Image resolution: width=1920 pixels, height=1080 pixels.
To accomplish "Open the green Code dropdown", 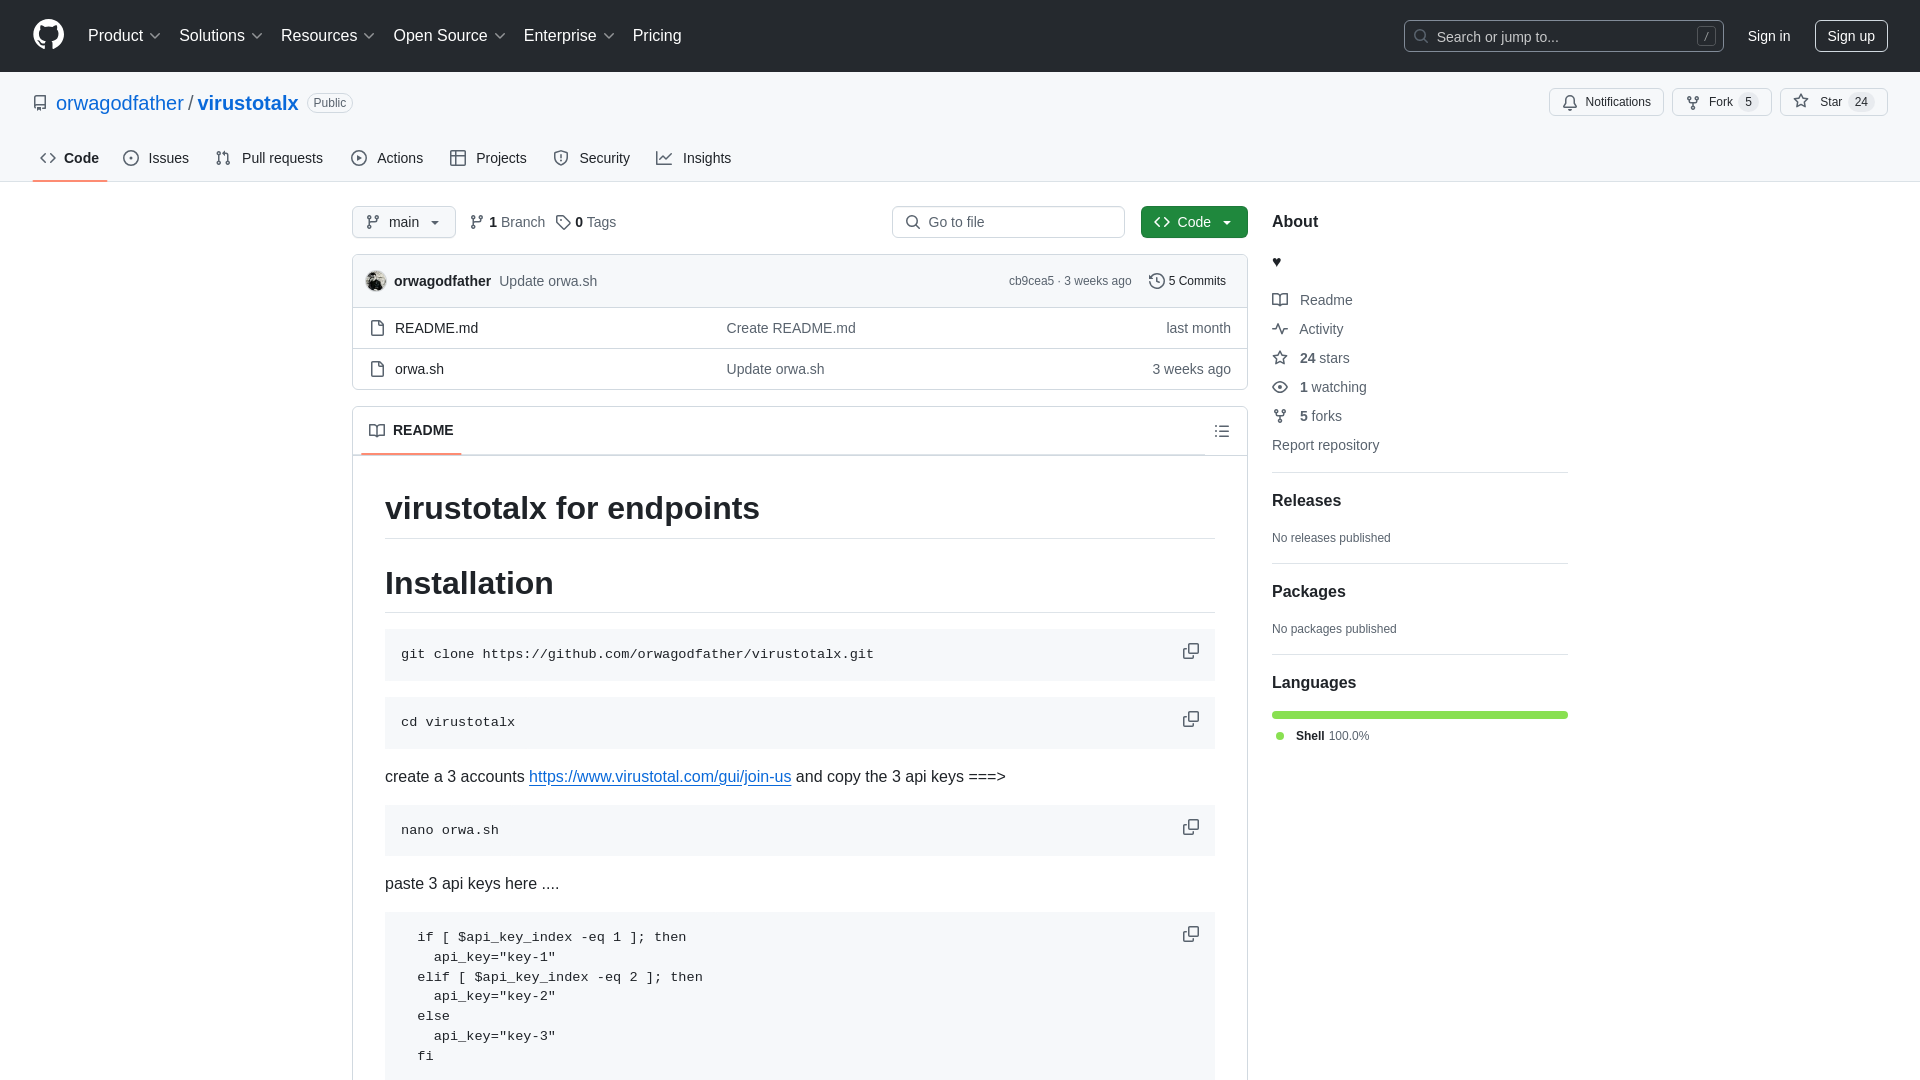I will click(1194, 222).
